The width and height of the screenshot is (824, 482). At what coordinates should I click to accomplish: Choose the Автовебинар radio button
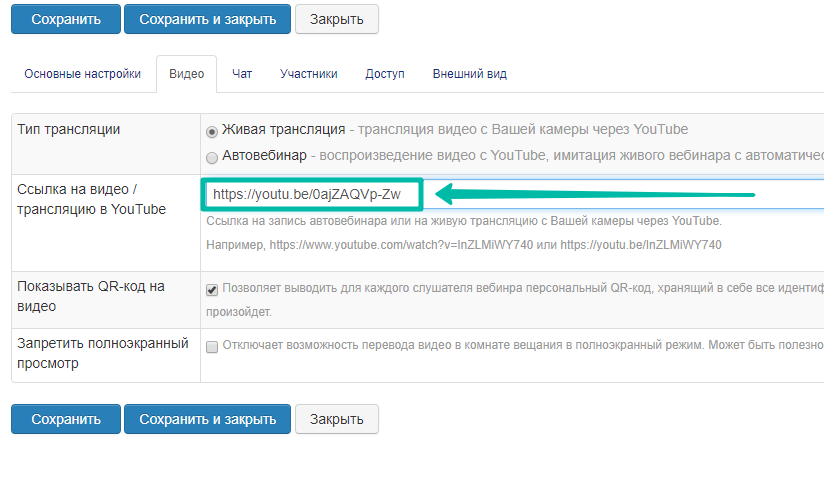pos(212,157)
